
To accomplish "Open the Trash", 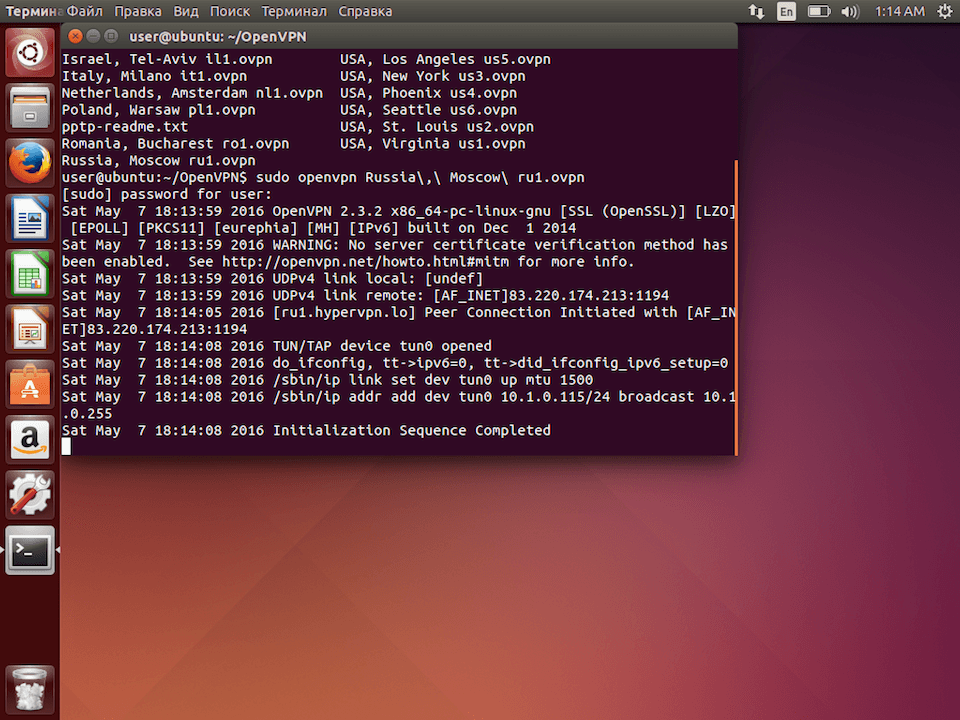I will point(29,688).
